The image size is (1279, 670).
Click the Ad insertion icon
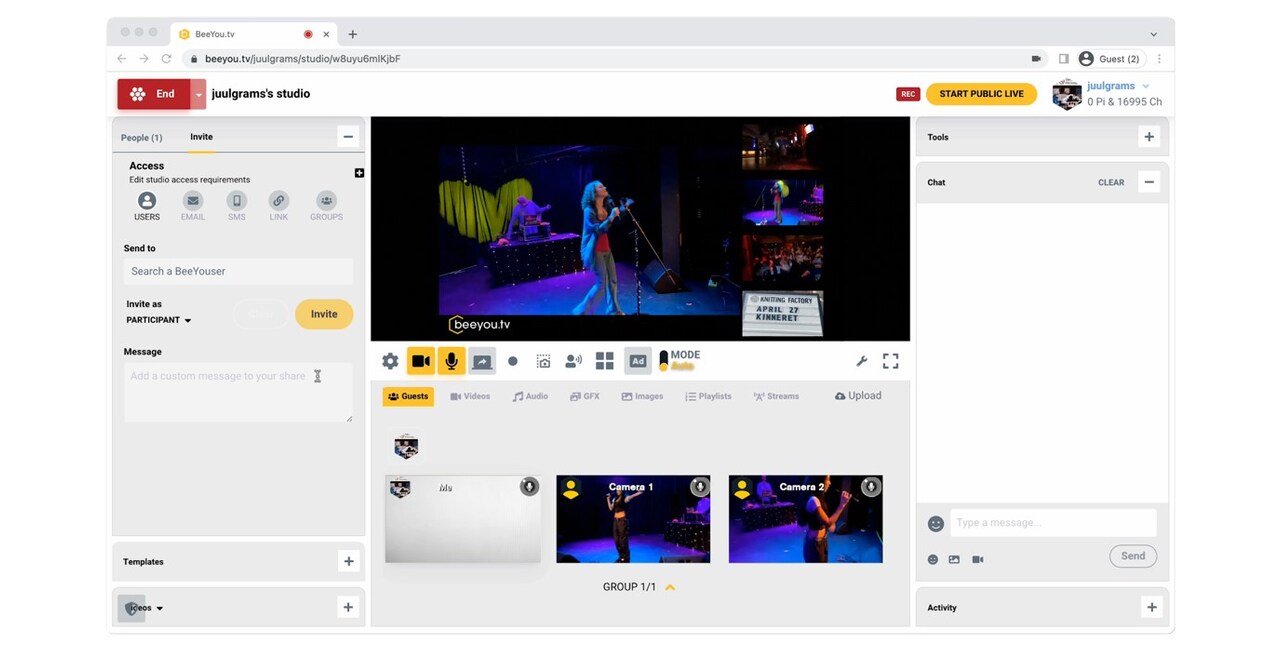point(637,360)
